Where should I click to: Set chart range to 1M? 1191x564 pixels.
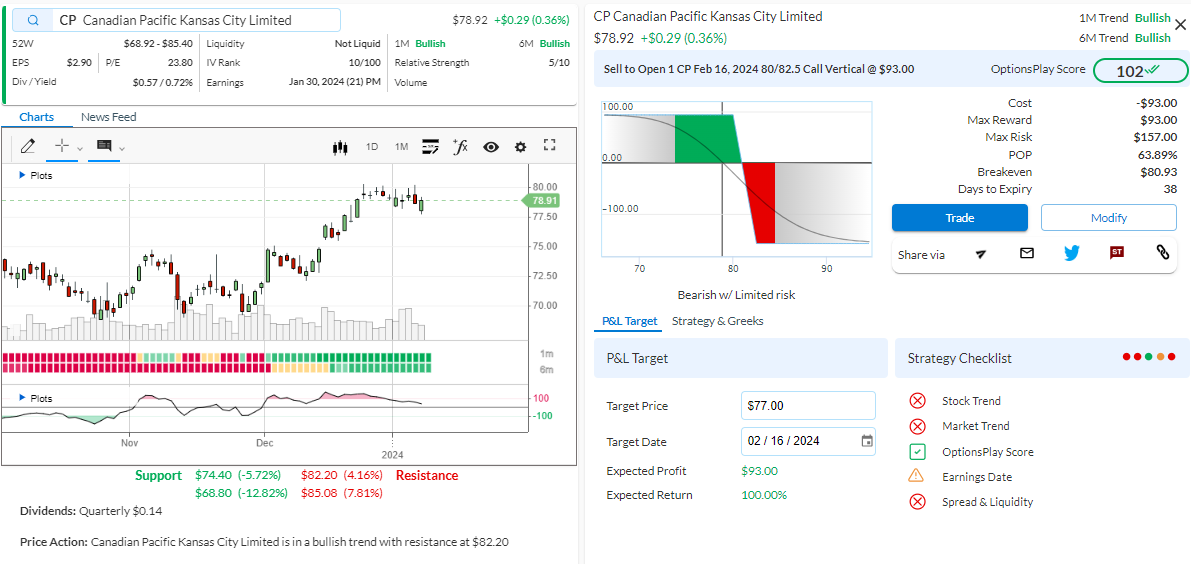point(401,147)
